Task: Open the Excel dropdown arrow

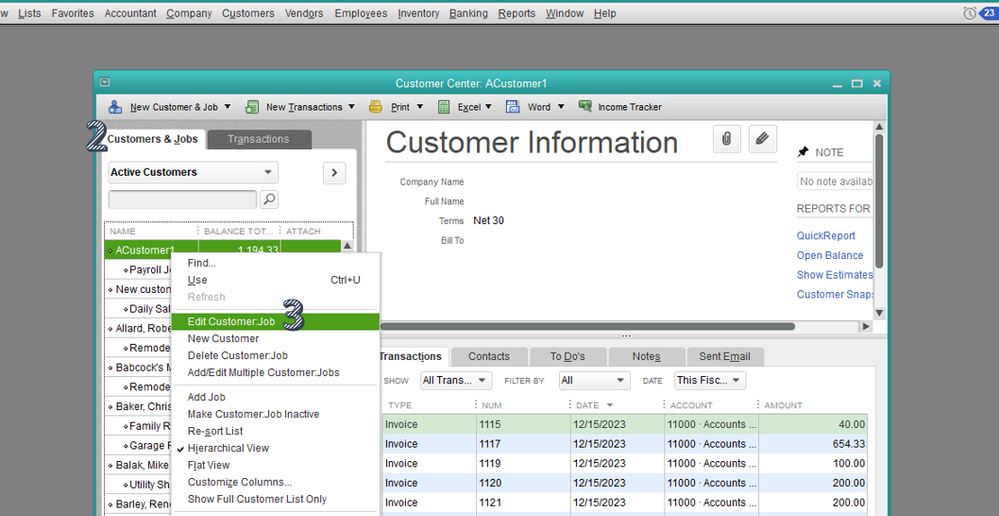Action: [489, 107]
